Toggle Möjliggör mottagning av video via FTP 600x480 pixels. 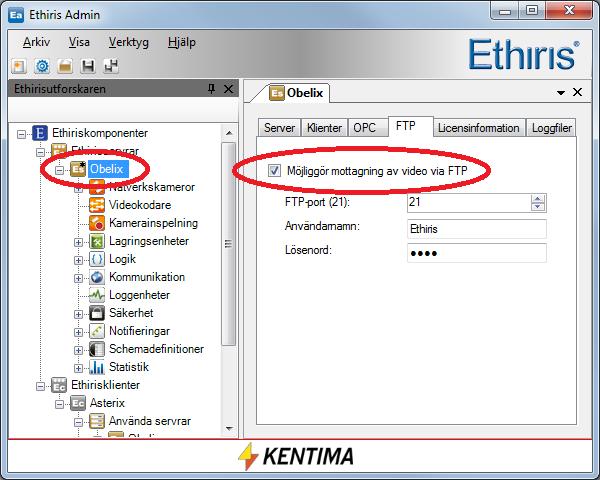274,171
